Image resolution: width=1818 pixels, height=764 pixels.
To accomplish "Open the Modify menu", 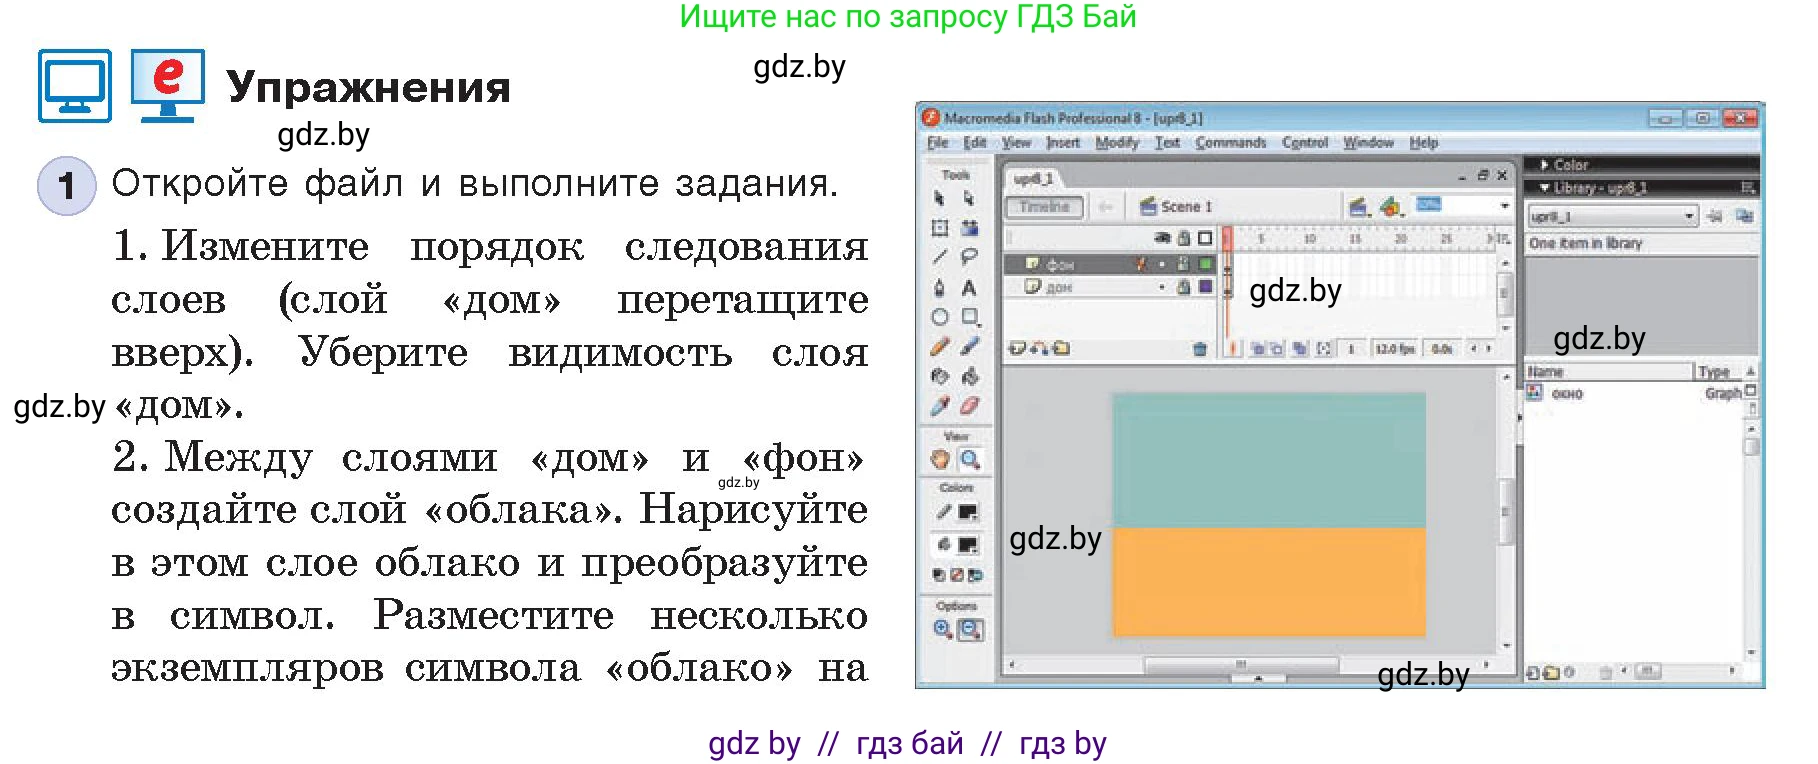I will coord(1116,143).
